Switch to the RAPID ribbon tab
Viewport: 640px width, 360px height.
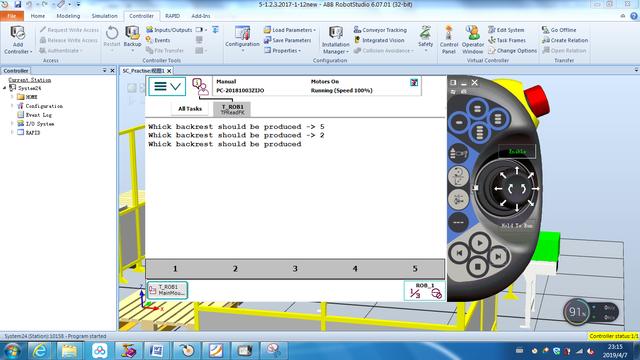tap(172, 16)
